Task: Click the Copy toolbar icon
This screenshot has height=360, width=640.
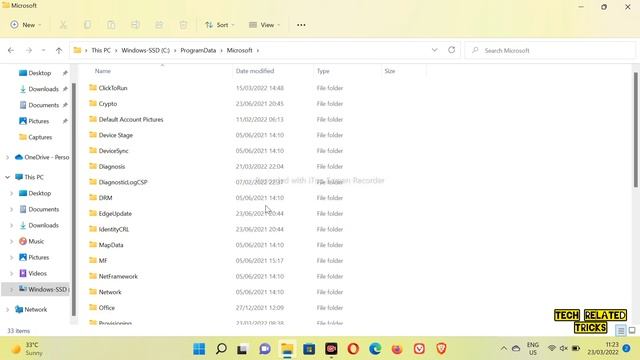Action: coord(87,25)
